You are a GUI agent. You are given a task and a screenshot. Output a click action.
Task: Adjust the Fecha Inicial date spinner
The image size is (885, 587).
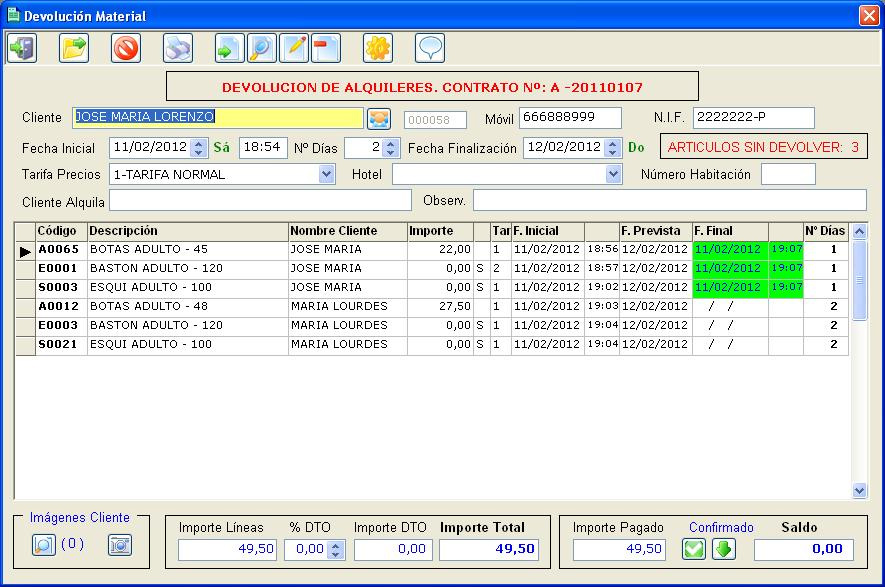point(199,148)
